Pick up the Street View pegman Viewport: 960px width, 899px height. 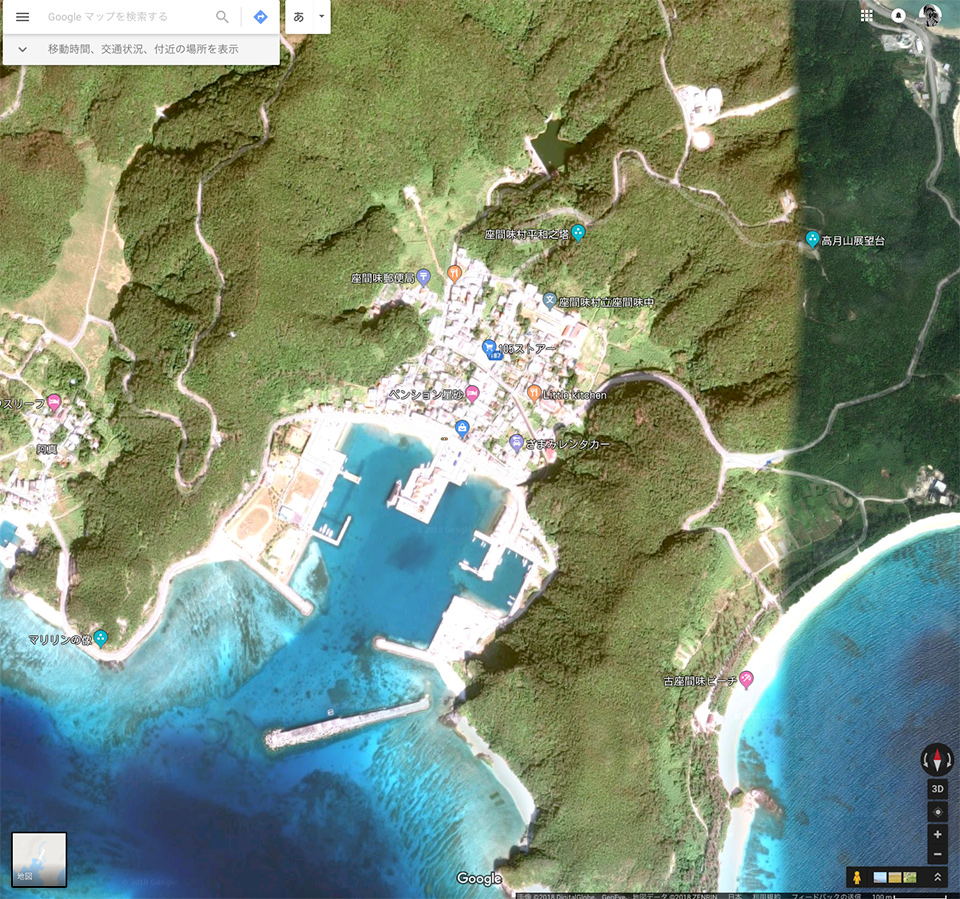coord(857,878)
